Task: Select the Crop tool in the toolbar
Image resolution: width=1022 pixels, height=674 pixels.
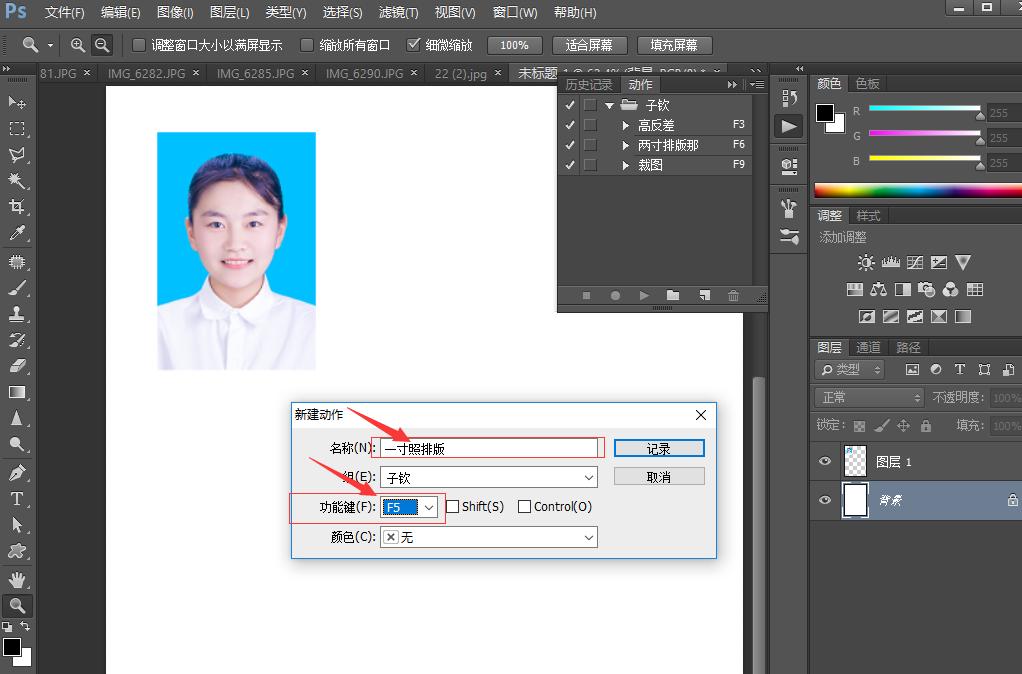Action: [16, 207]
